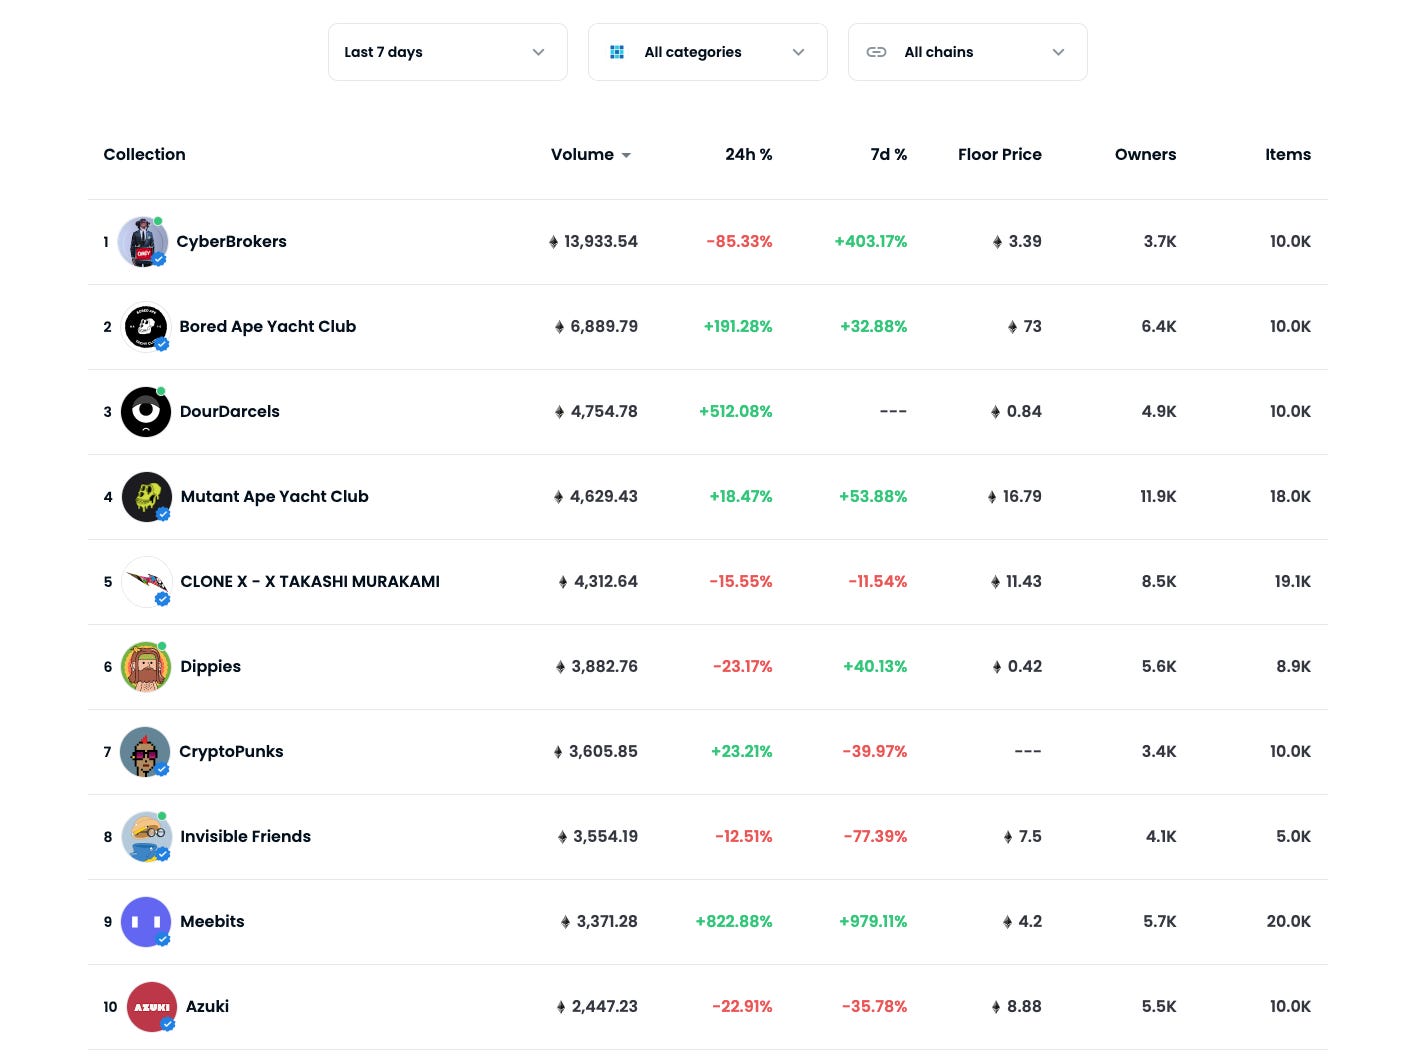Screen dimensions: 1413x1061
Task: Open the DourDarcels collection link
Action: point(229,411)
